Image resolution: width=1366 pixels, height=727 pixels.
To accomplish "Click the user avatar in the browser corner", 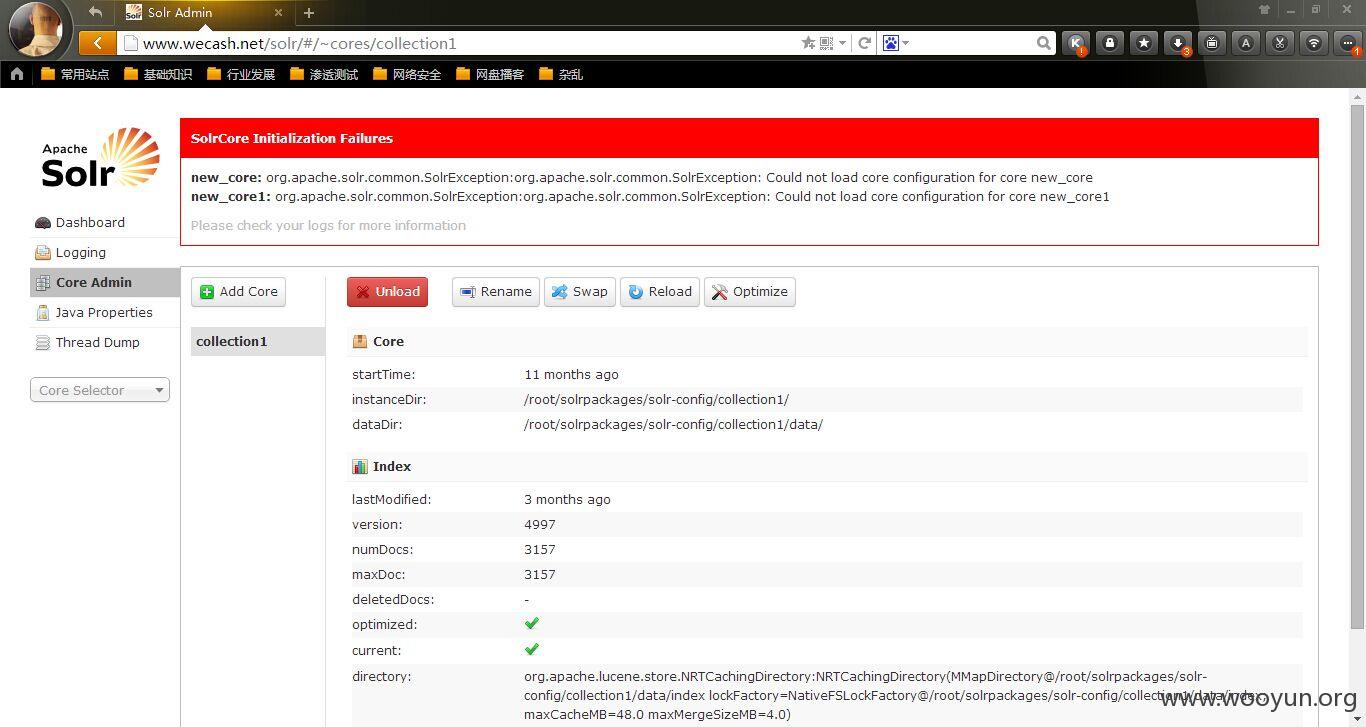I will [x=35, y=29].
